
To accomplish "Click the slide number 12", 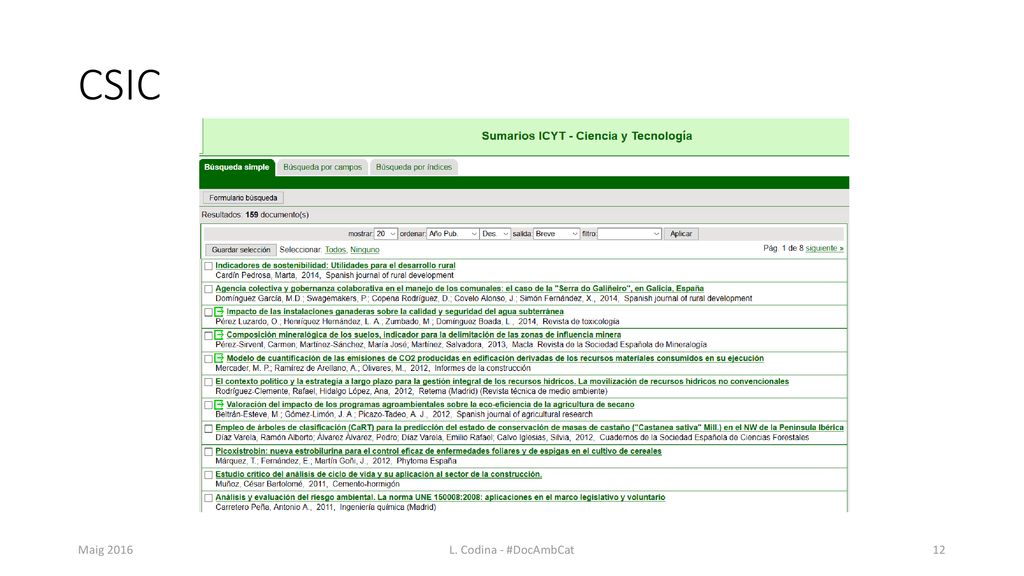I will coord(938,550).
